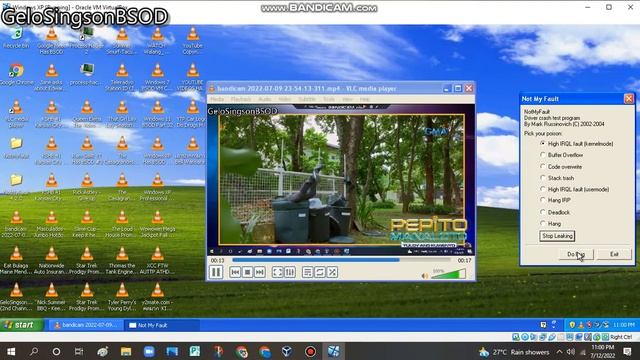This screenshot has width=640, height=360.
Task: Open Zoom from host taskbar
Action: (x=149, y=351)
